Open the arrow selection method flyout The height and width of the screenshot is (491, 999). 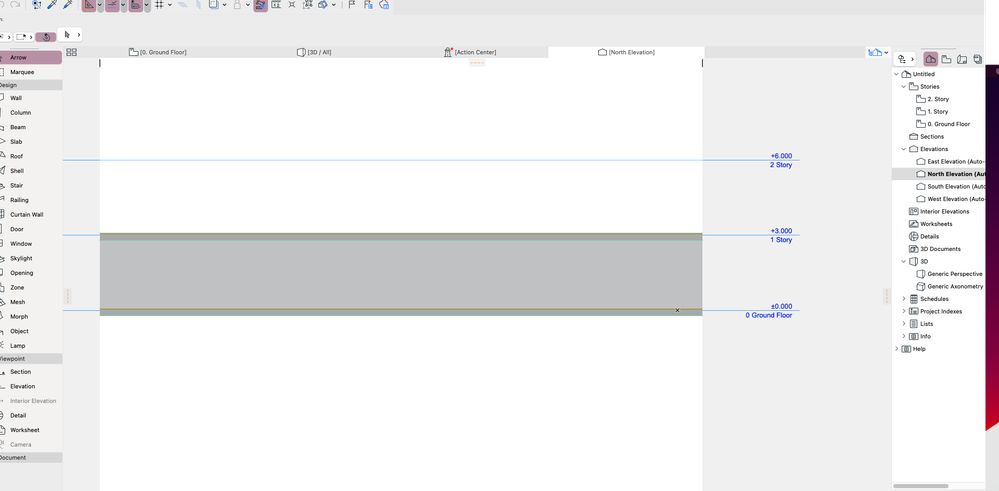[x=71, y=34]
